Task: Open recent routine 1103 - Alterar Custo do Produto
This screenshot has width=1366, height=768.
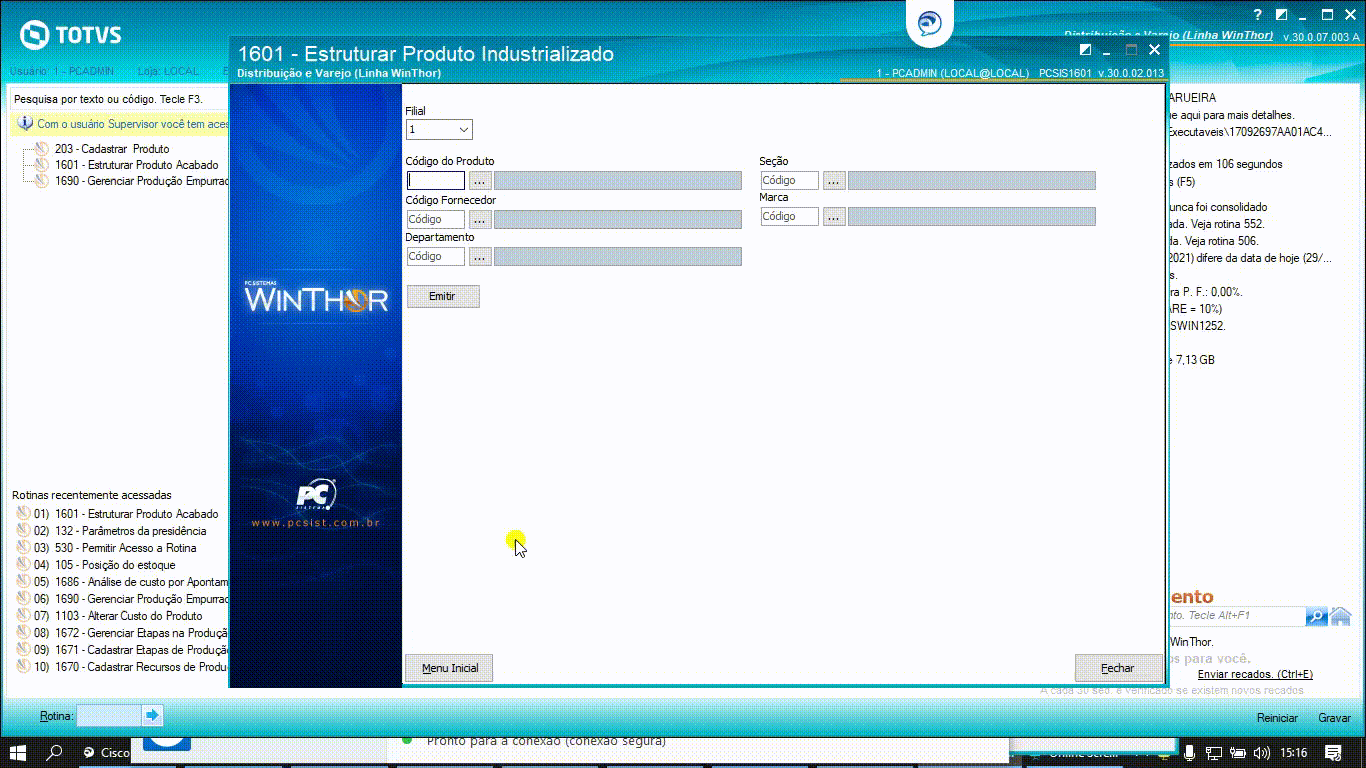Action: 118,616
